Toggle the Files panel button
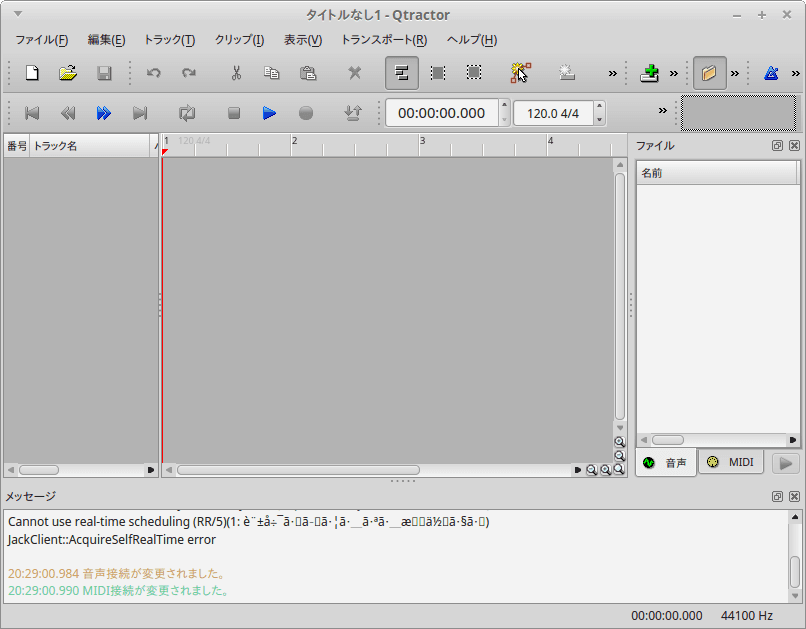 (x=709, y=73)
